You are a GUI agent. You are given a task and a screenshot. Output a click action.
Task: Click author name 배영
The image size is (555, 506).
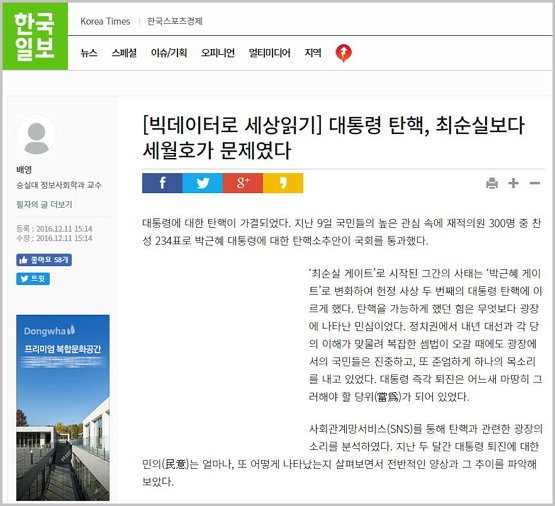click(x=24, y=169)
